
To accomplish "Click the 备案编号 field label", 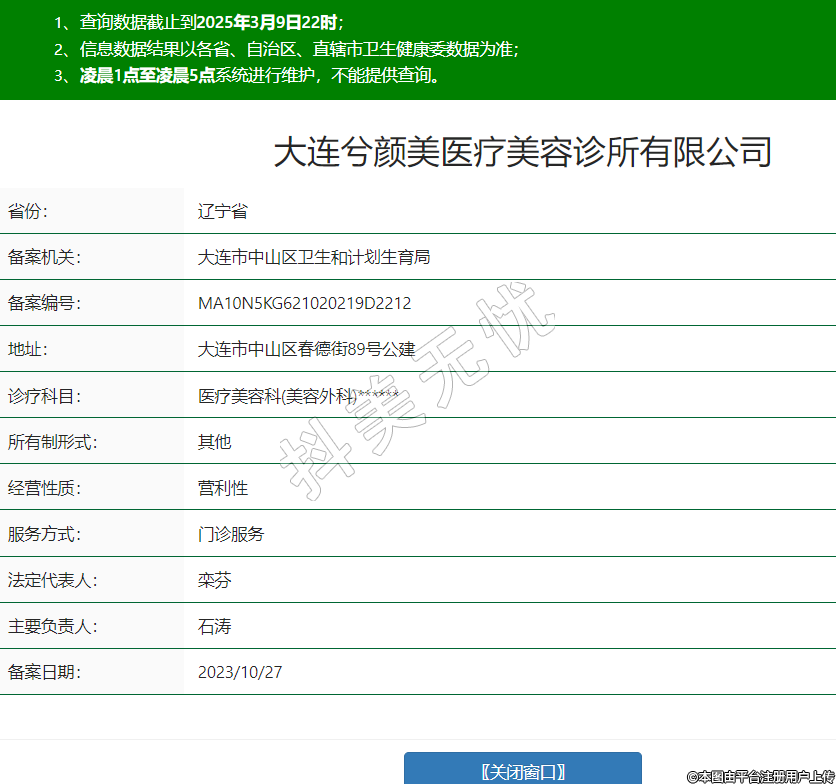I will coord(44,303).
